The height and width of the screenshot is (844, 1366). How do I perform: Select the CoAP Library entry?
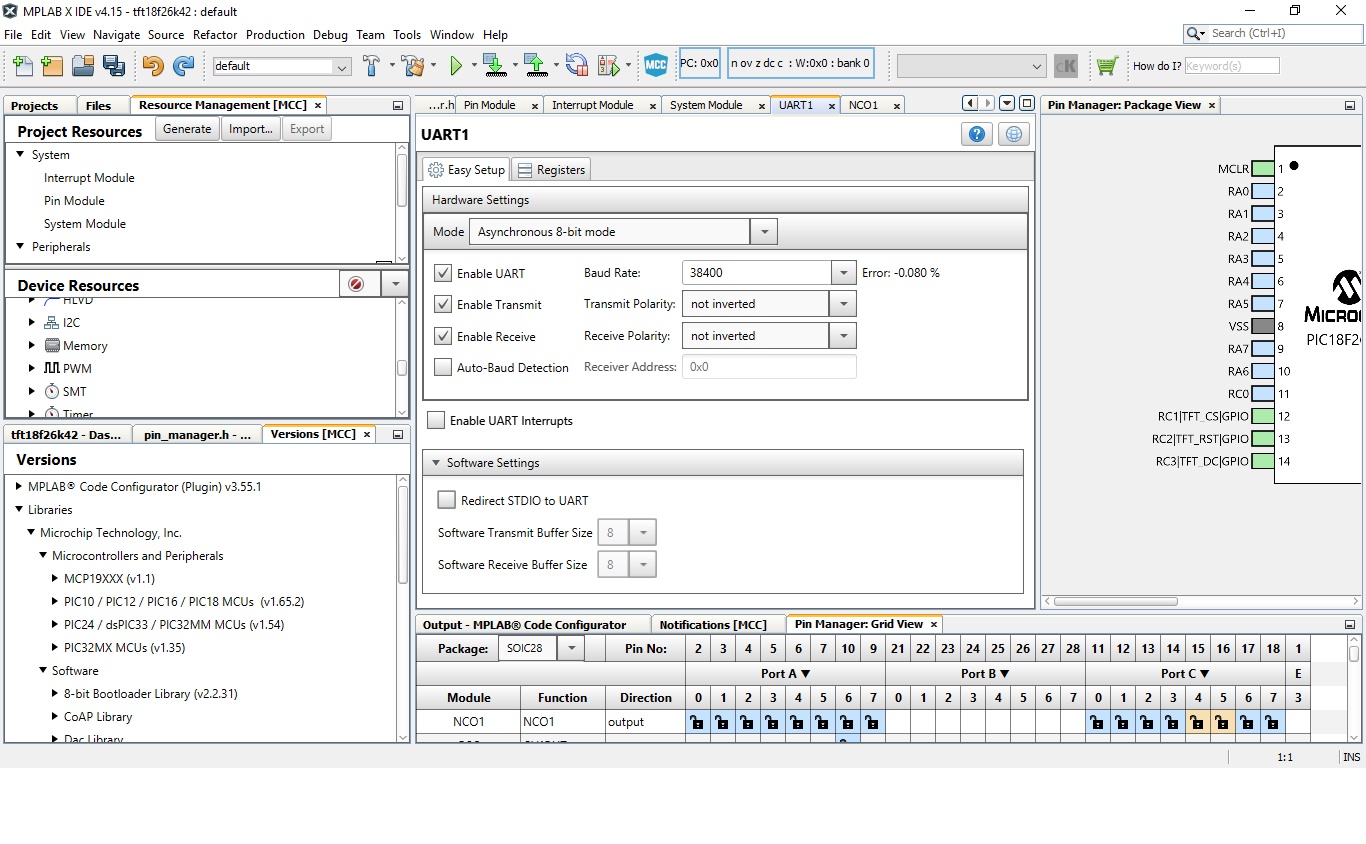coord(98,717)
